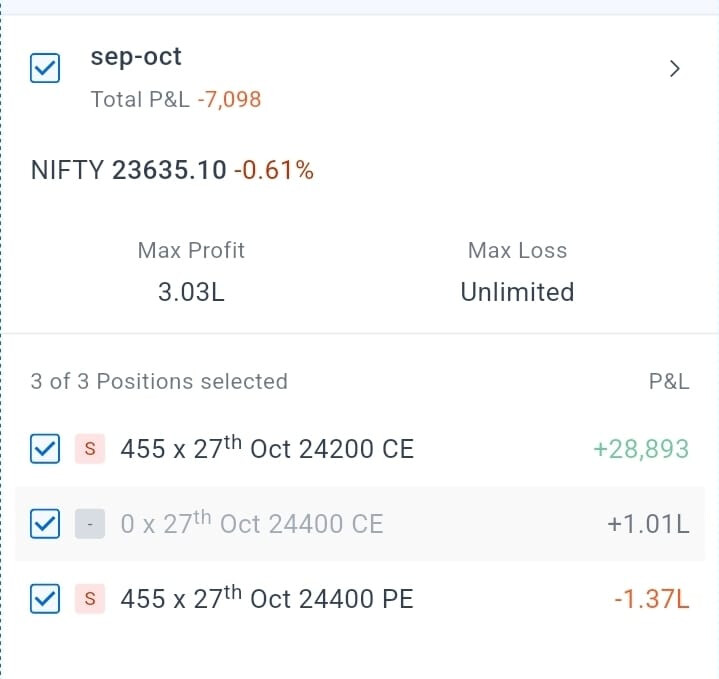719x679 pixels.
Task: Click the P&L column header
Action: pos(669,381)
